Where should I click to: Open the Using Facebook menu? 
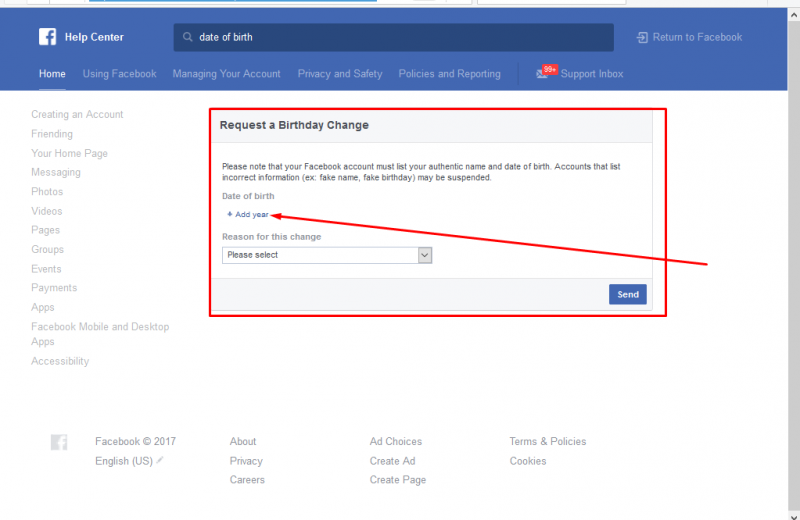pyautogui.click(x=119, y=74)
